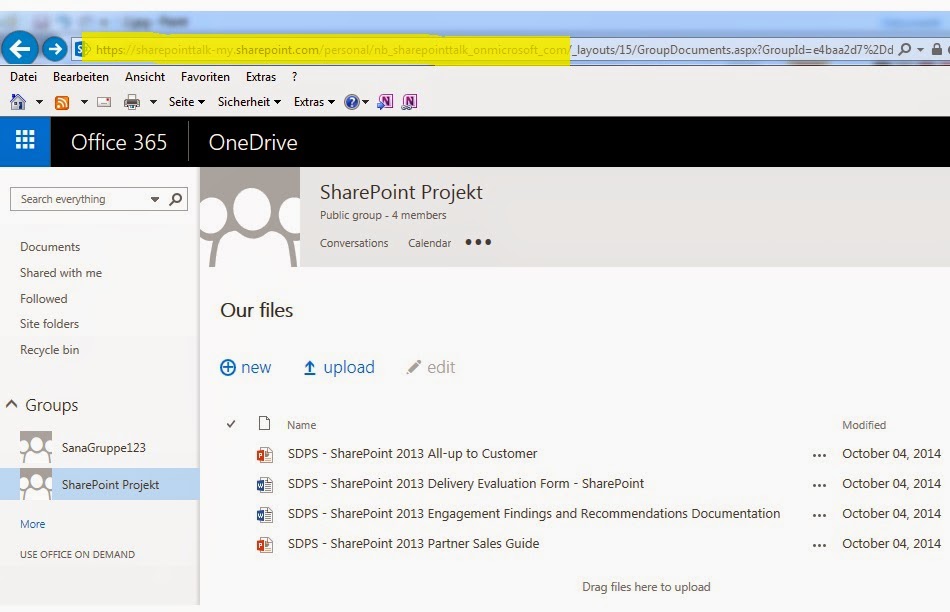Click the Read mail envelope icon
This screenshot has height=612, width=950.
(104, 101)
